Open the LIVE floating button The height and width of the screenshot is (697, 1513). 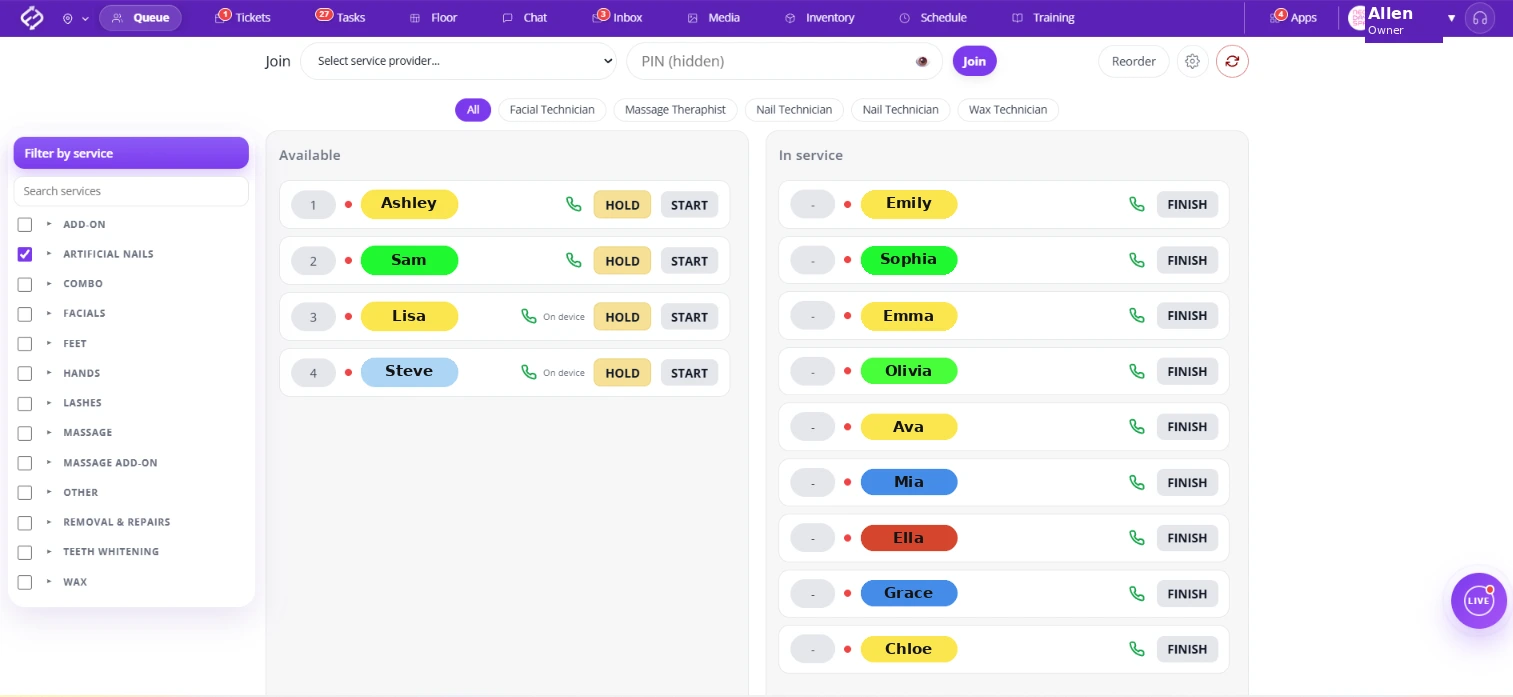click(1478, 600)
